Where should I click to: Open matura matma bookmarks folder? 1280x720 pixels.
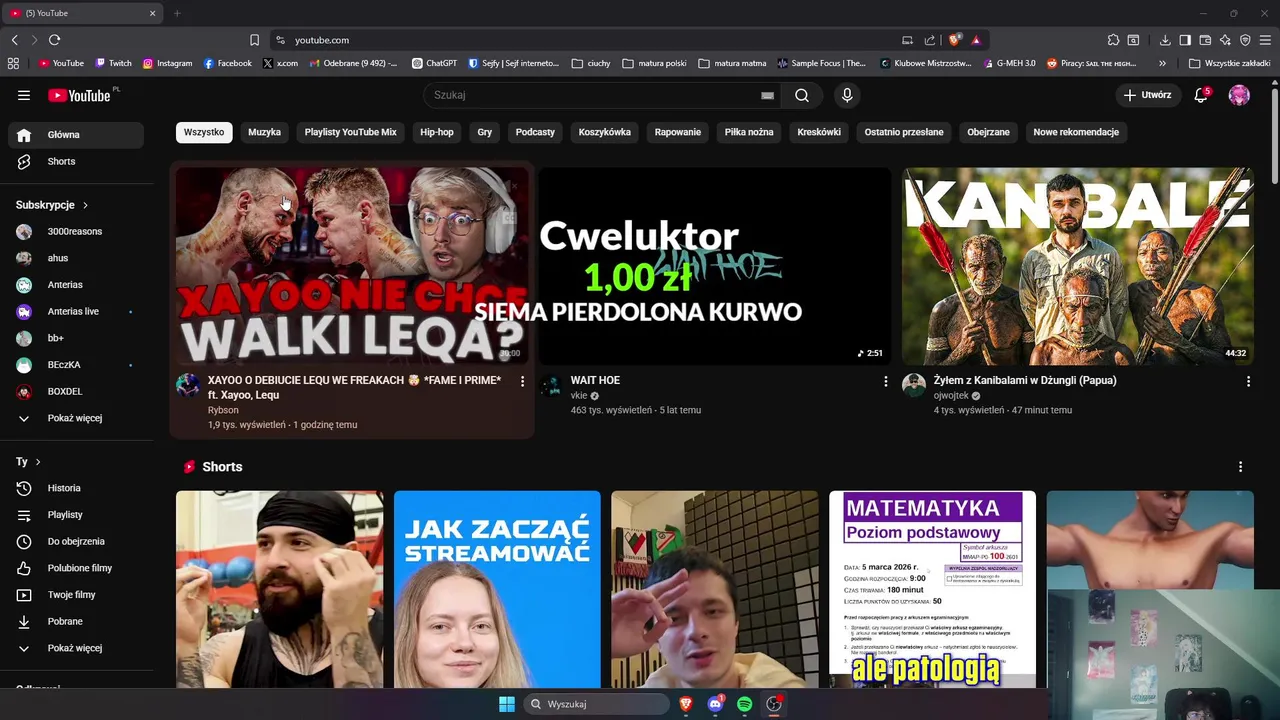(732, 63)
